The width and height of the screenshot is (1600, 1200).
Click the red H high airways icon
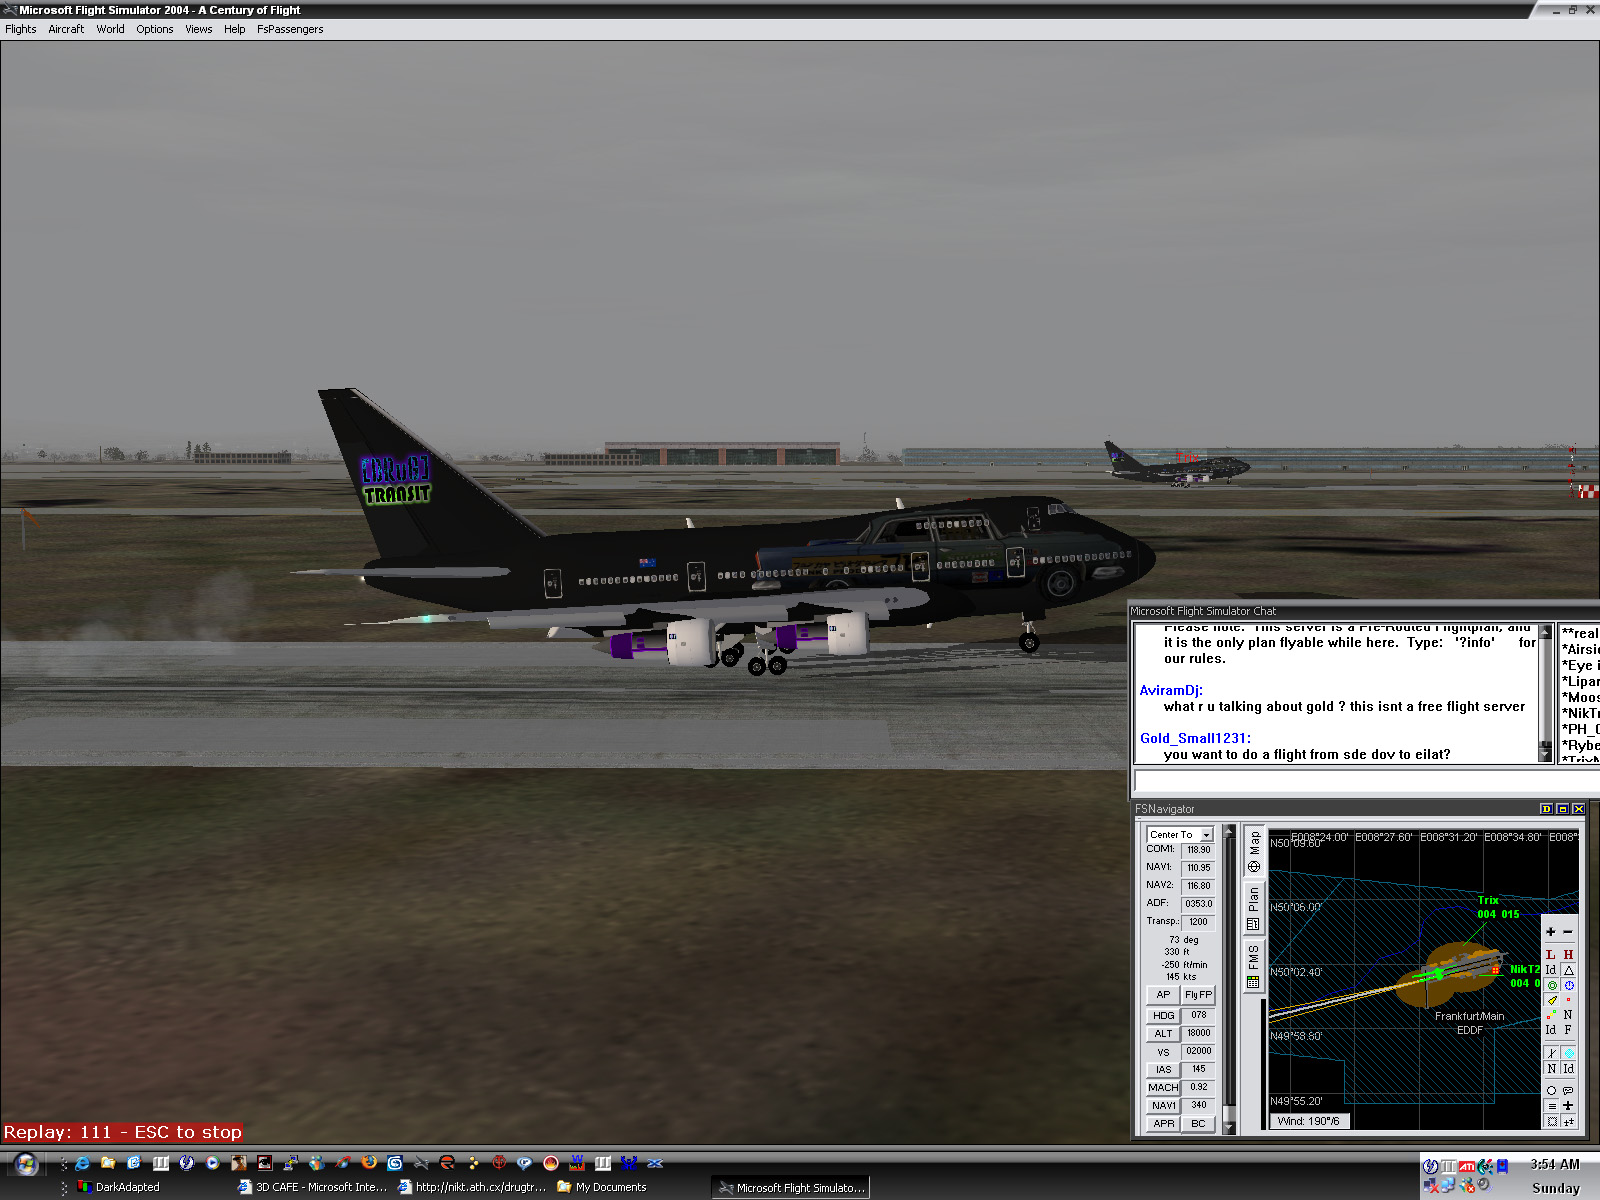pyautogui.click(x=1568, y=955)
